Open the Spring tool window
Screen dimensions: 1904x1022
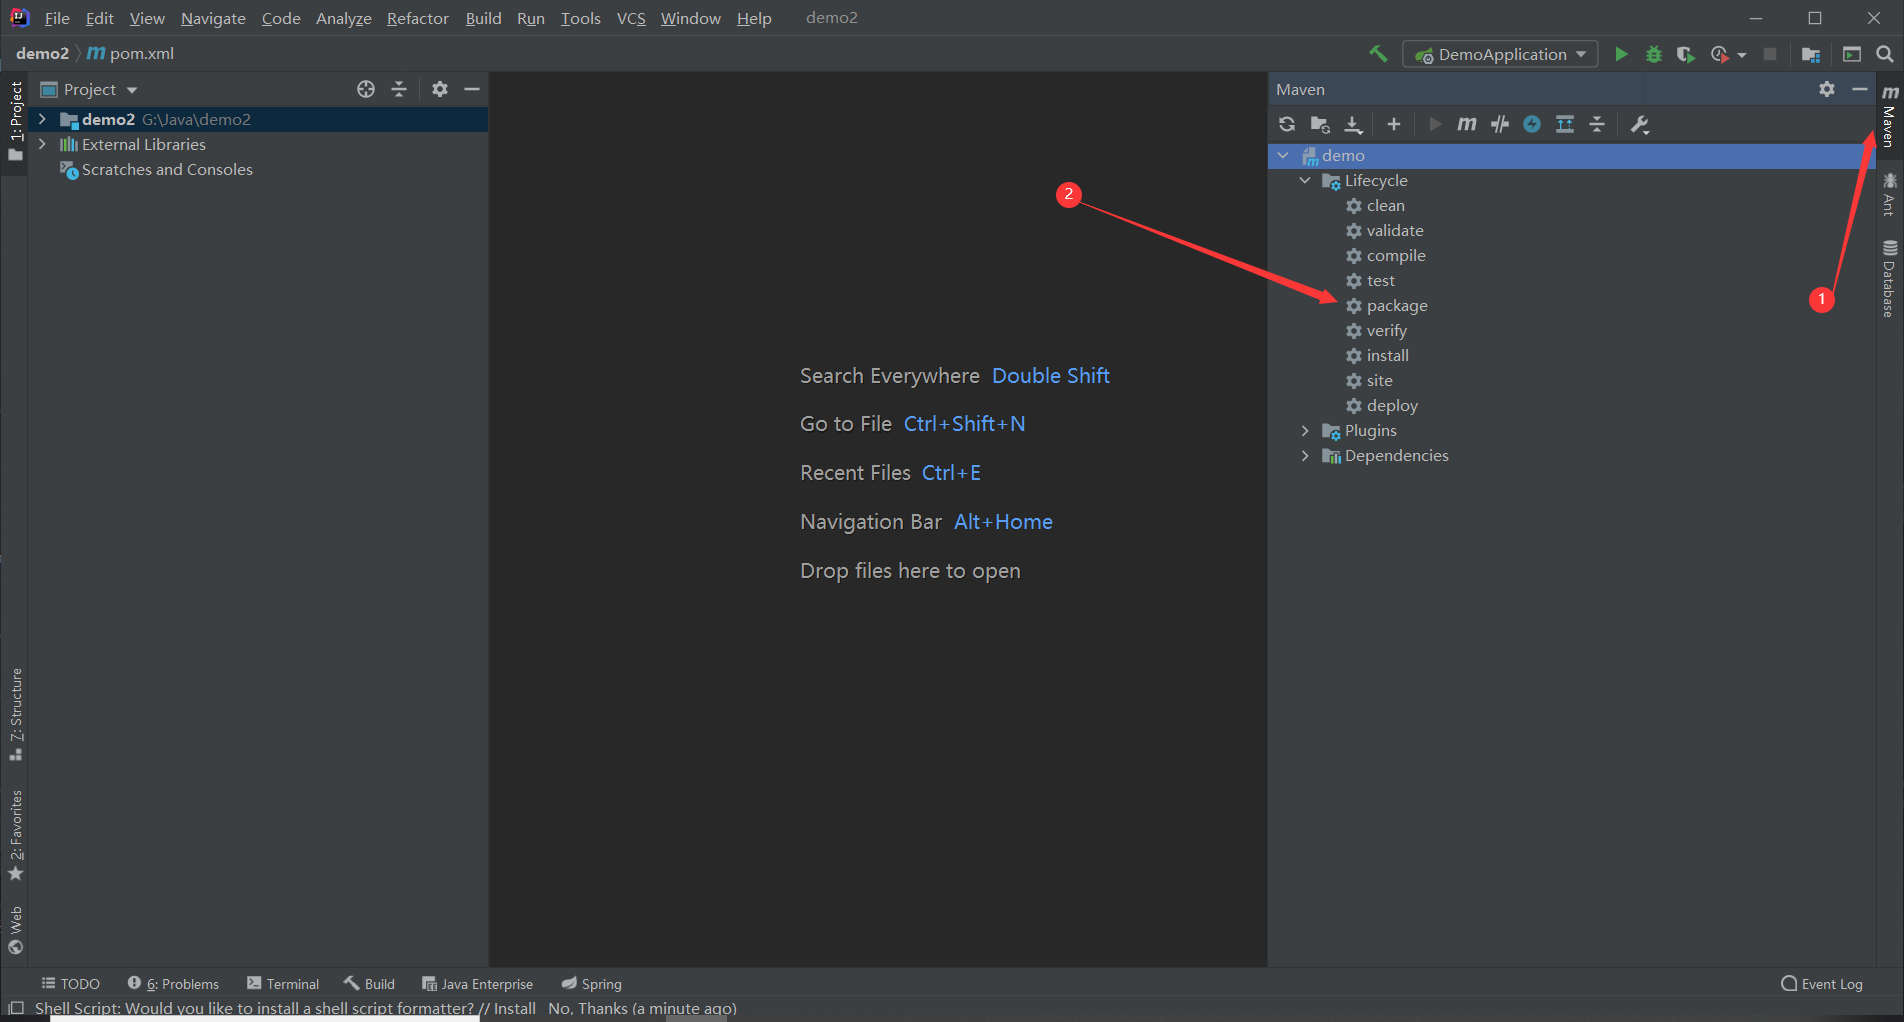(591, 984)
